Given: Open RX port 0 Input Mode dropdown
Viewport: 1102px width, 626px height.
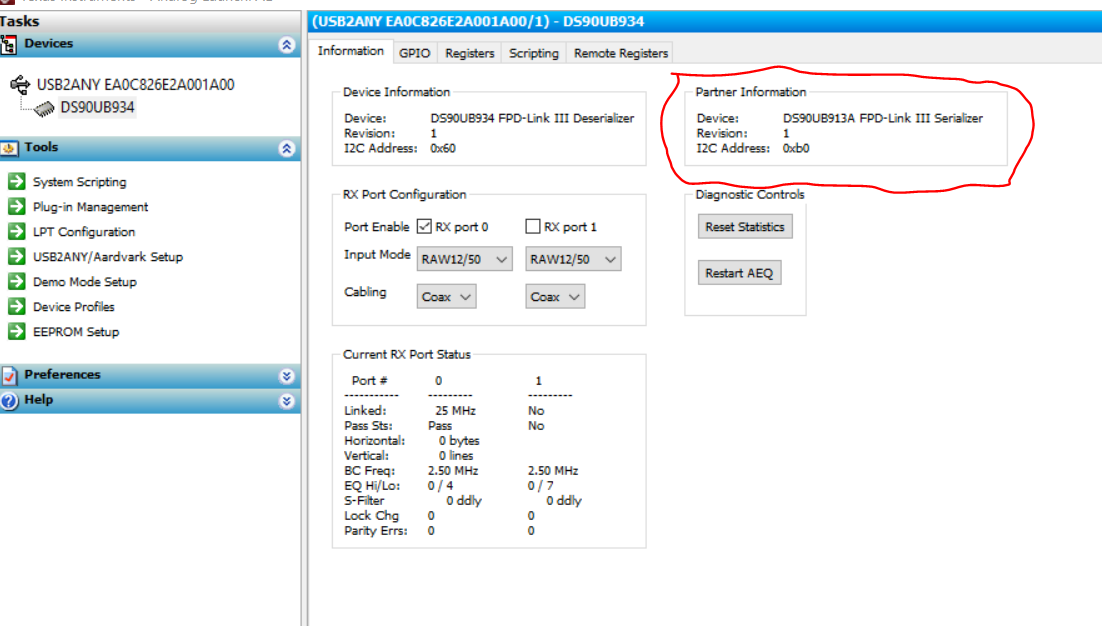Looking at the screenshot, I should [465, 259].
